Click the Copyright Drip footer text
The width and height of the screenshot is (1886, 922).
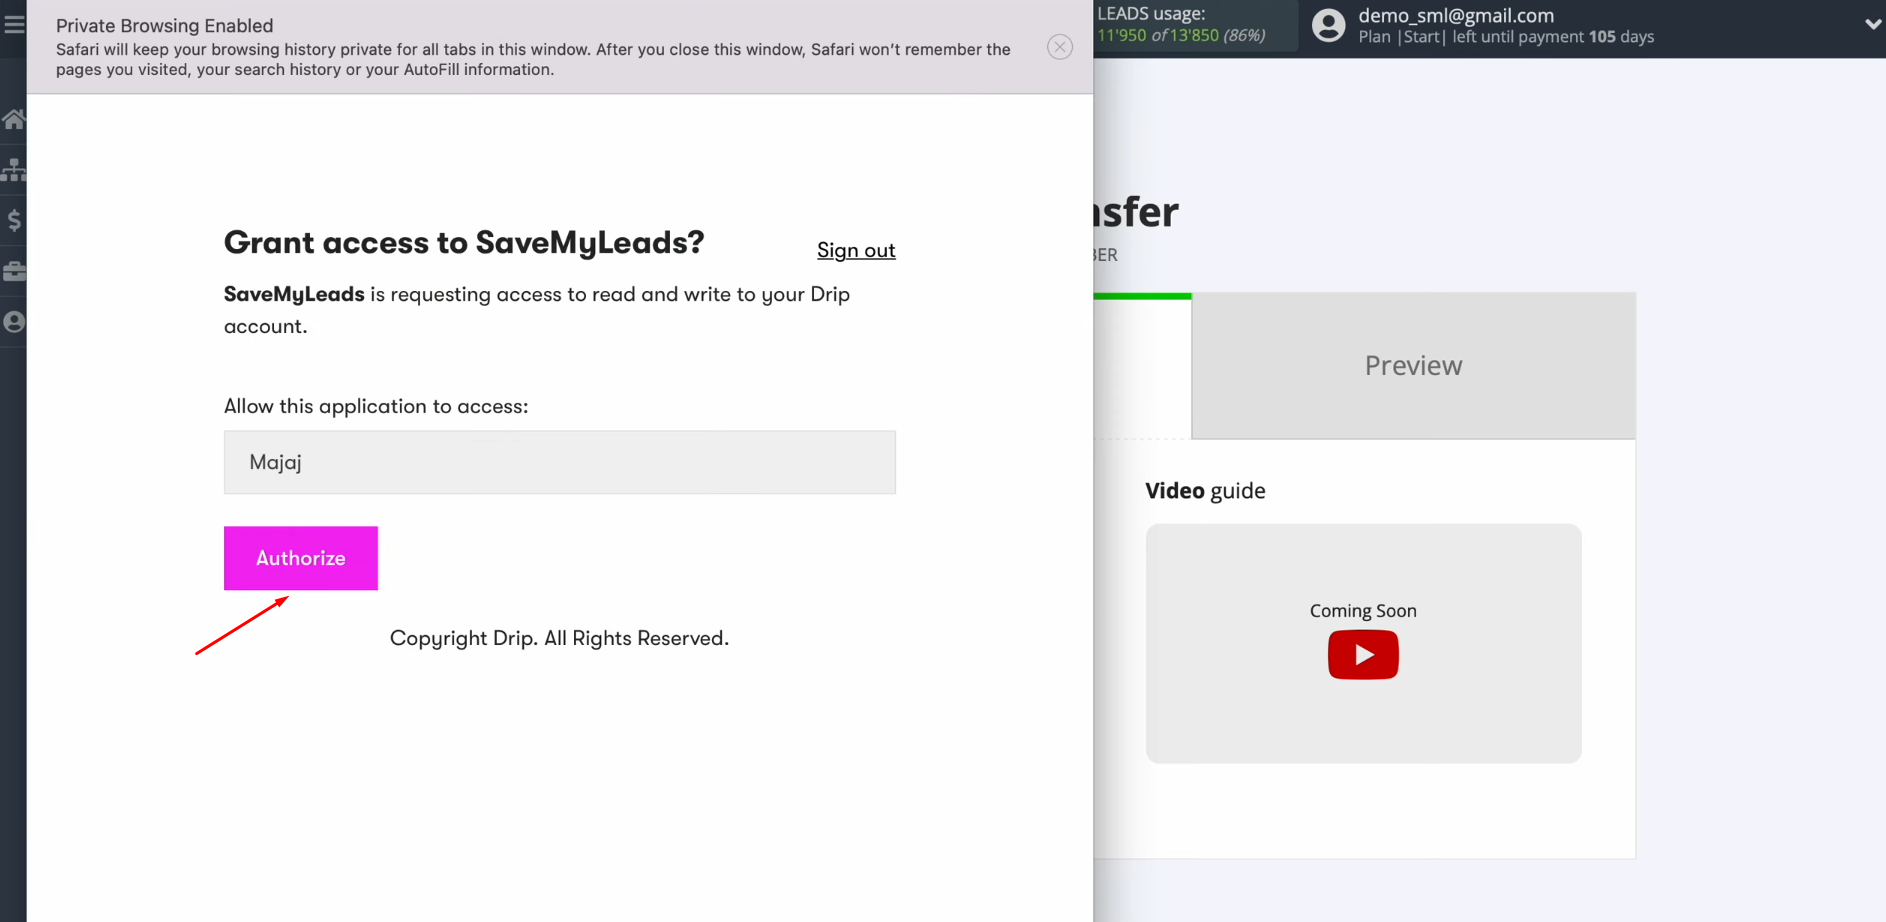click(559, 638)
